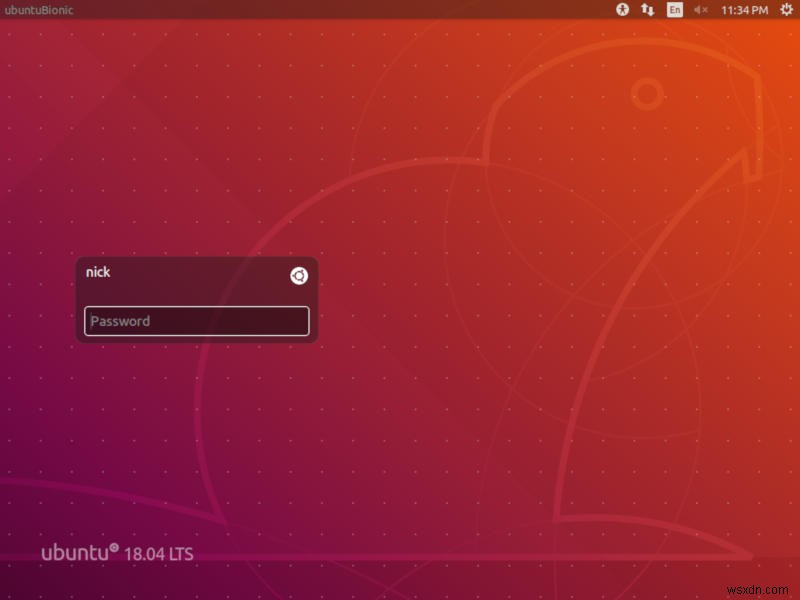Viewport: 800px width, 600px height.
Task: Click inside the Password input field
Action: (196, 321)
